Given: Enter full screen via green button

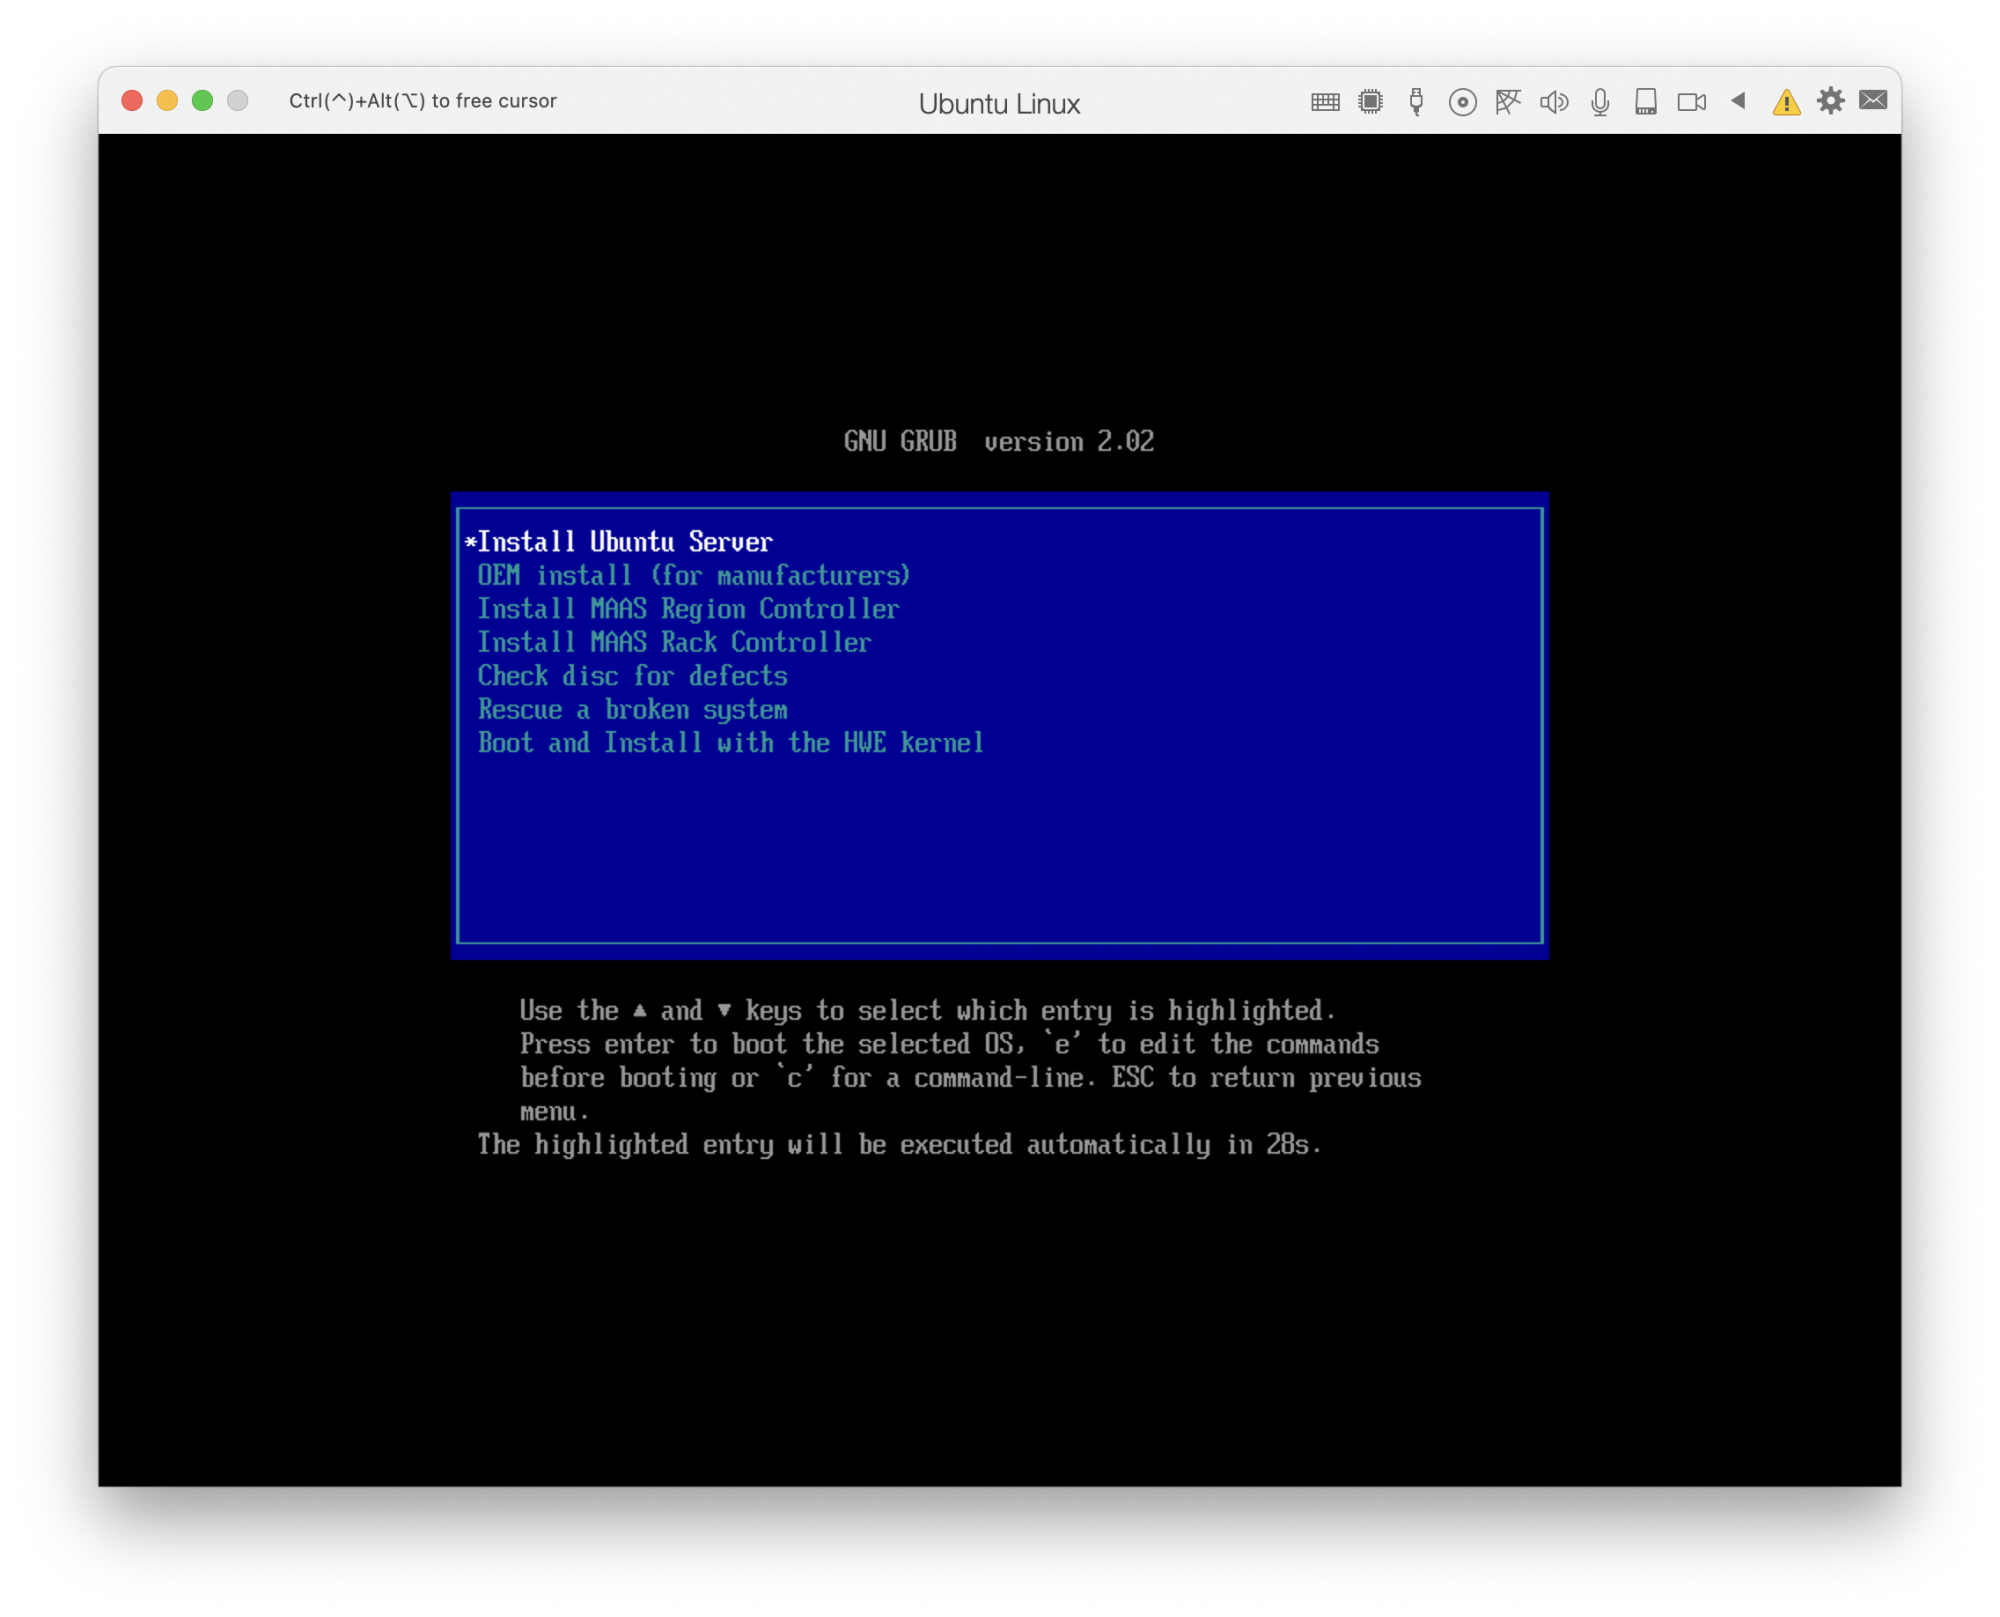Looking at the screenshot, I should point(202,101).
